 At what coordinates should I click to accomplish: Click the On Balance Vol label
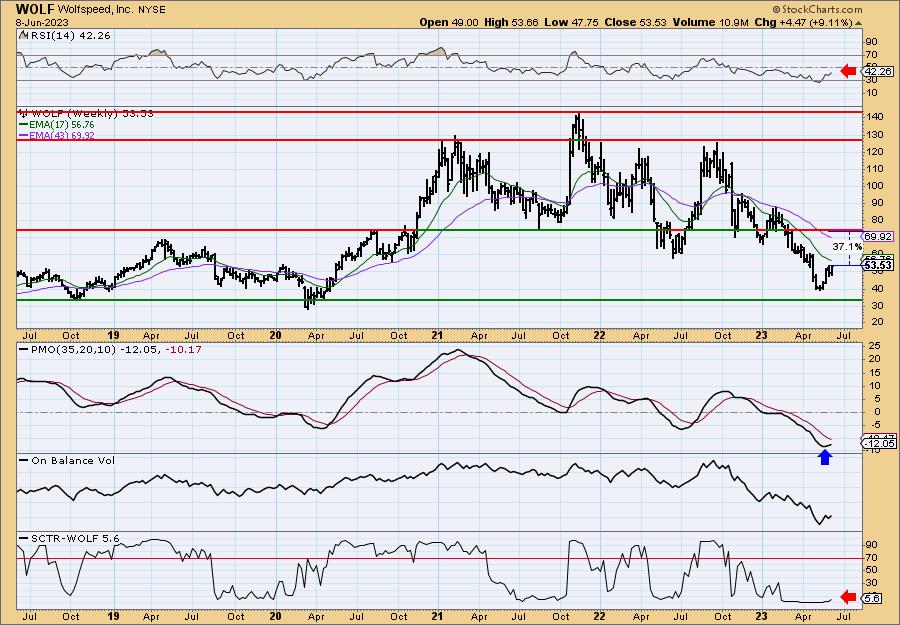pos(72,461)
